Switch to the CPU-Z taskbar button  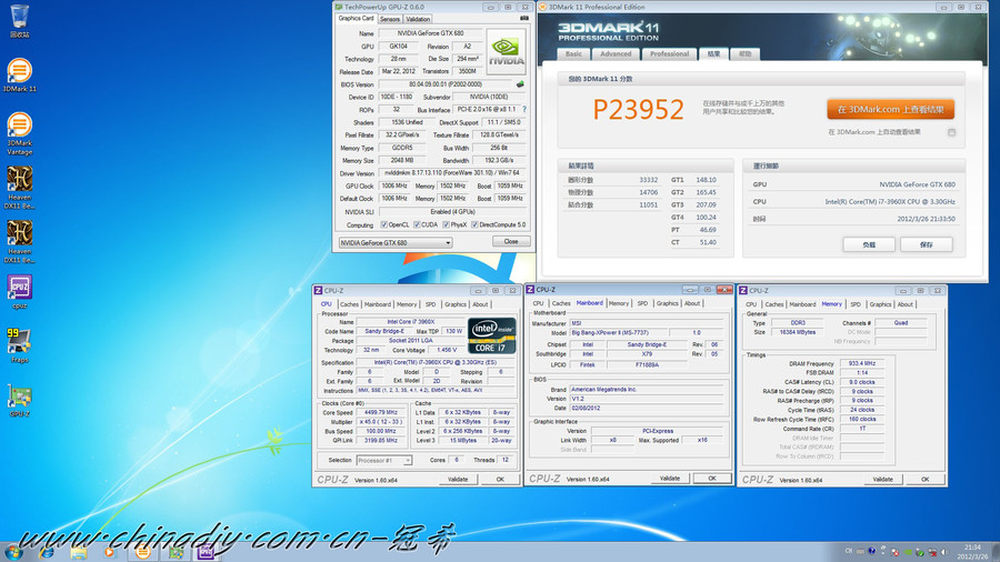[x=206, y=552]
